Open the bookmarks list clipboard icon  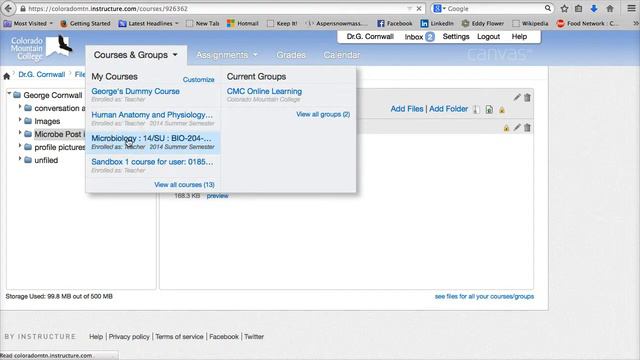[x=579, y=9]
